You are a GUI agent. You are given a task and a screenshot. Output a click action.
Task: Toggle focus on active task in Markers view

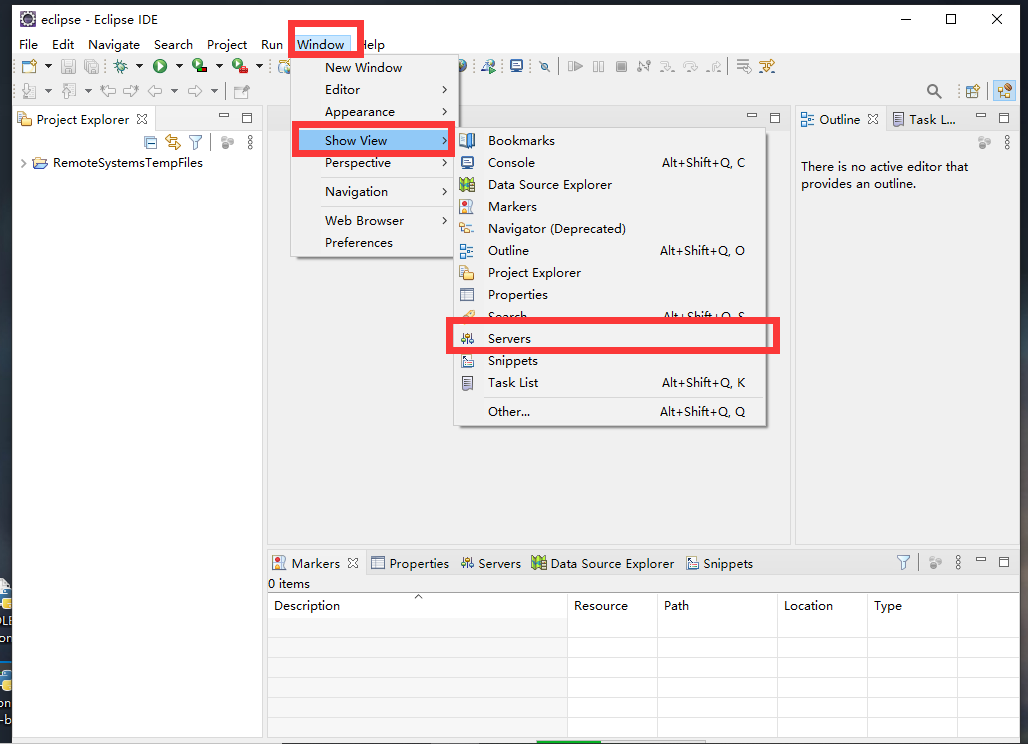tap(936, 562)
